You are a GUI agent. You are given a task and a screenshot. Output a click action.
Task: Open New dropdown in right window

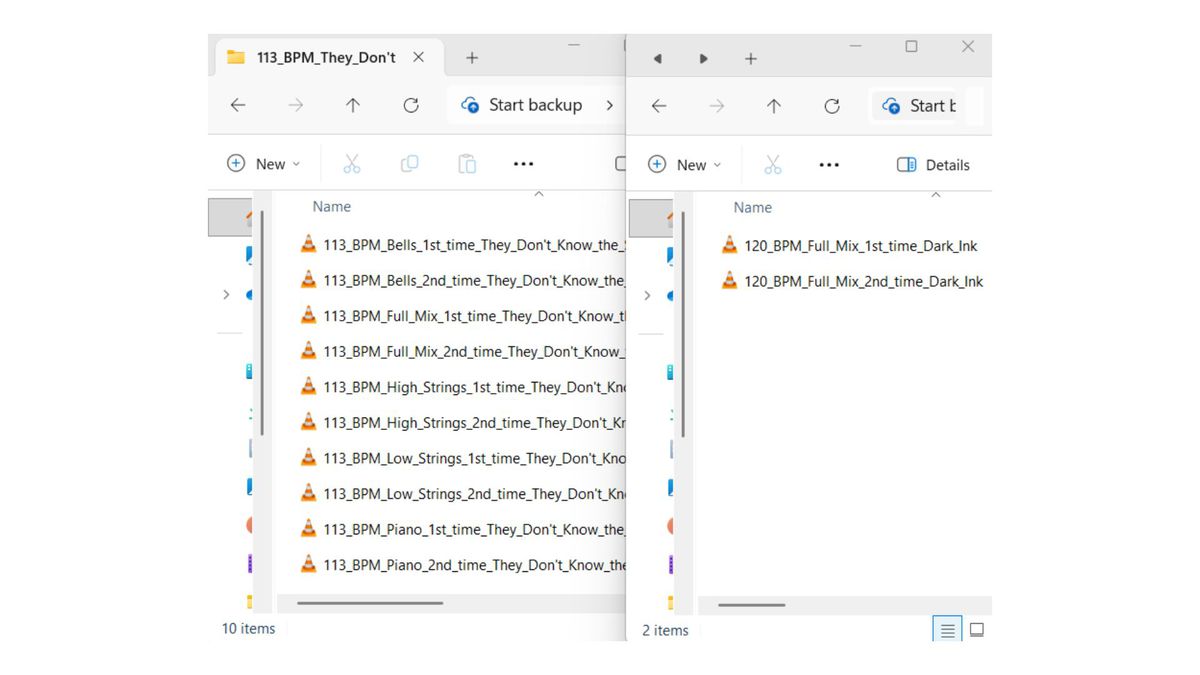[685, 165]
